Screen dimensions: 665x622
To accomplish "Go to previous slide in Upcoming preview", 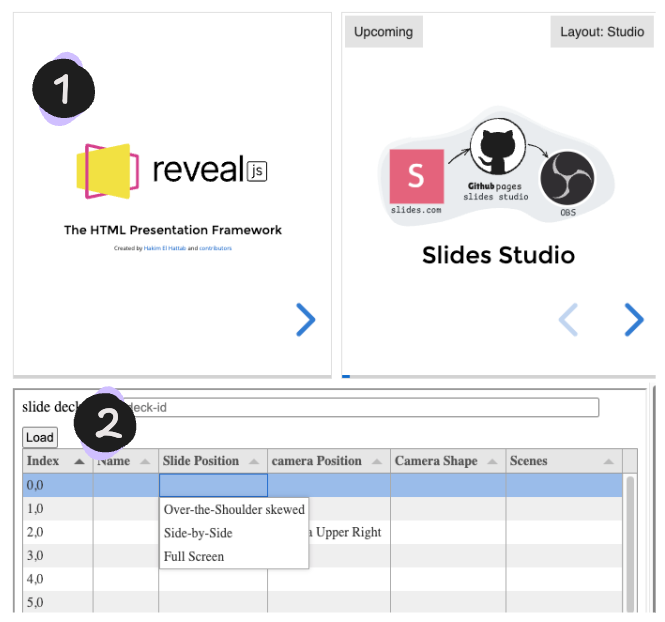I will click(x=568, y=320).
